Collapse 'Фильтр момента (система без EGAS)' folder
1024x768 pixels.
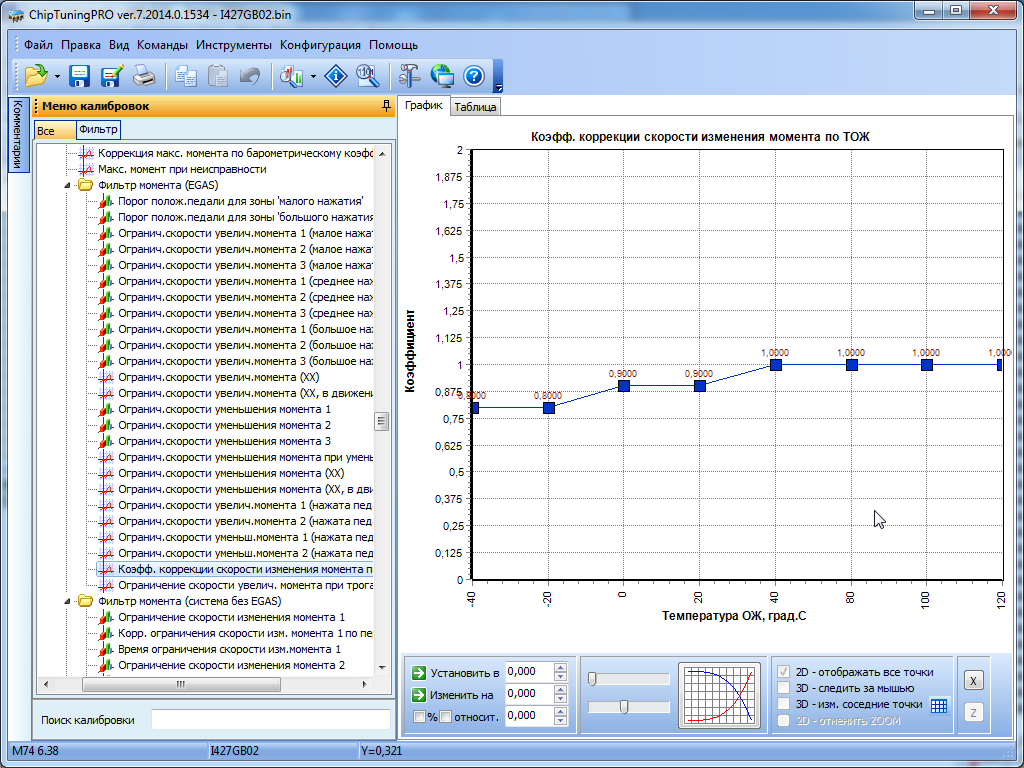(68, 601)
